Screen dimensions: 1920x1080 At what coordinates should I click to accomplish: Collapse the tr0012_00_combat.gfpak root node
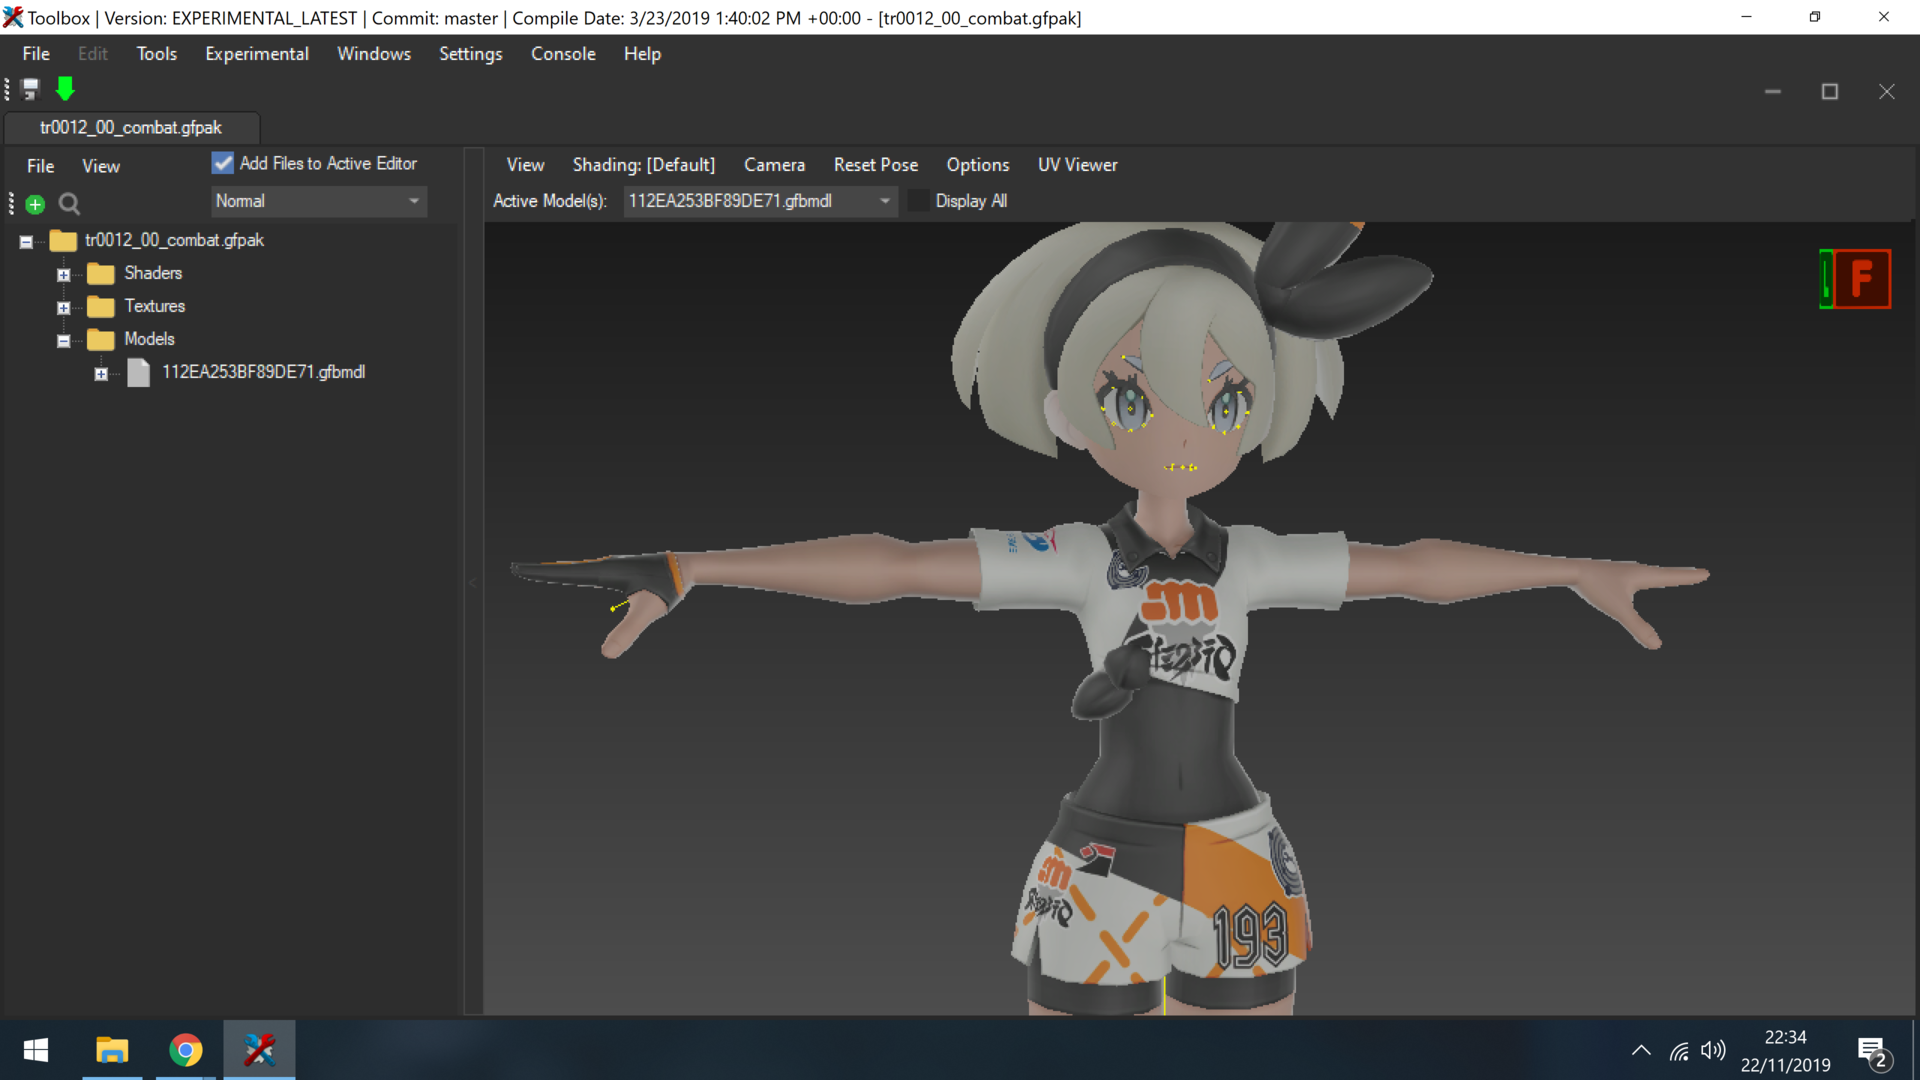[x=26, y=241]
